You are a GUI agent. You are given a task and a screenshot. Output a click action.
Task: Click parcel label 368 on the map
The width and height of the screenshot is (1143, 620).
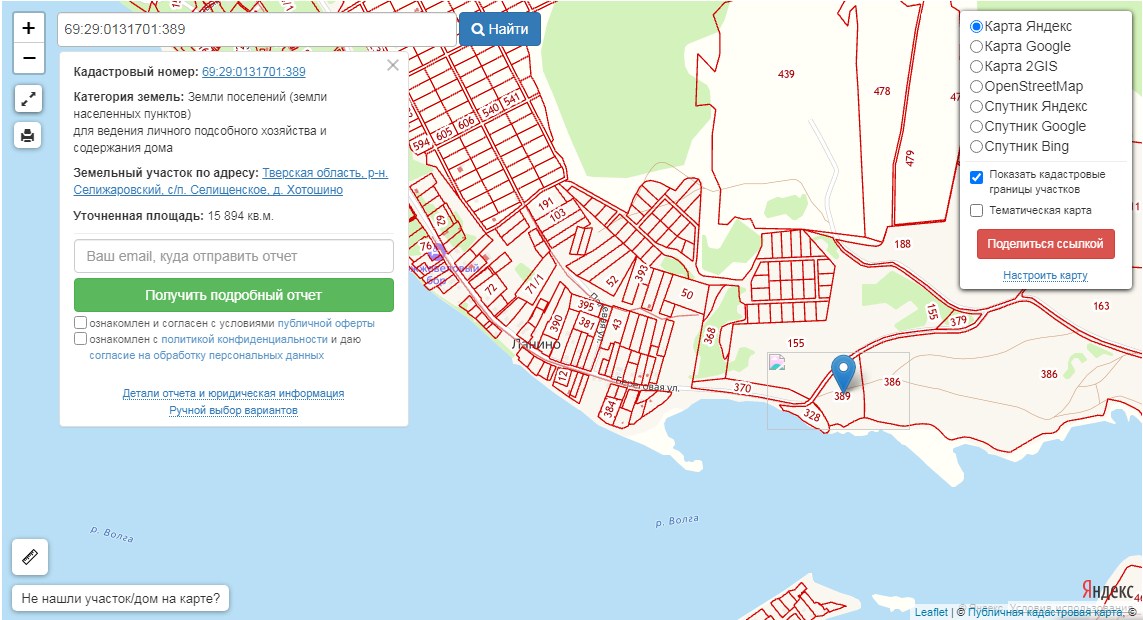tap(709, 336)
